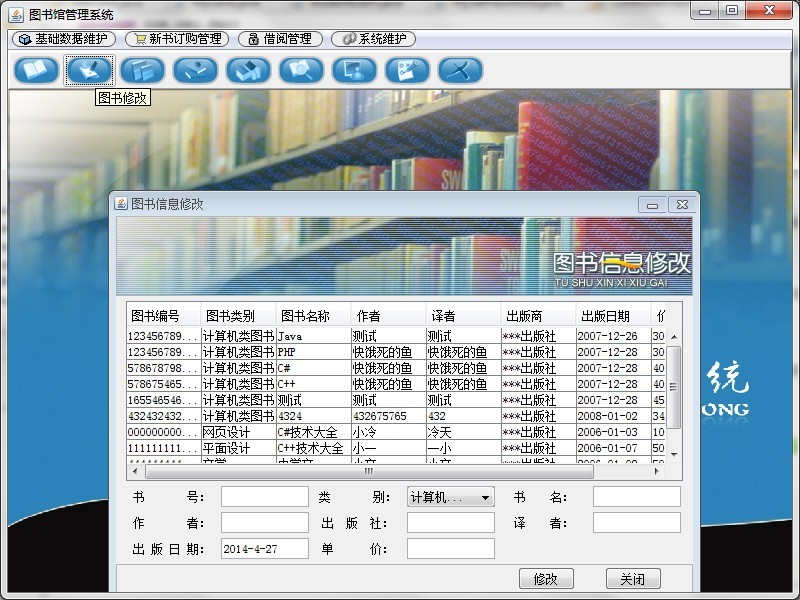Select the cell C++技术大全

coord(313,448)
